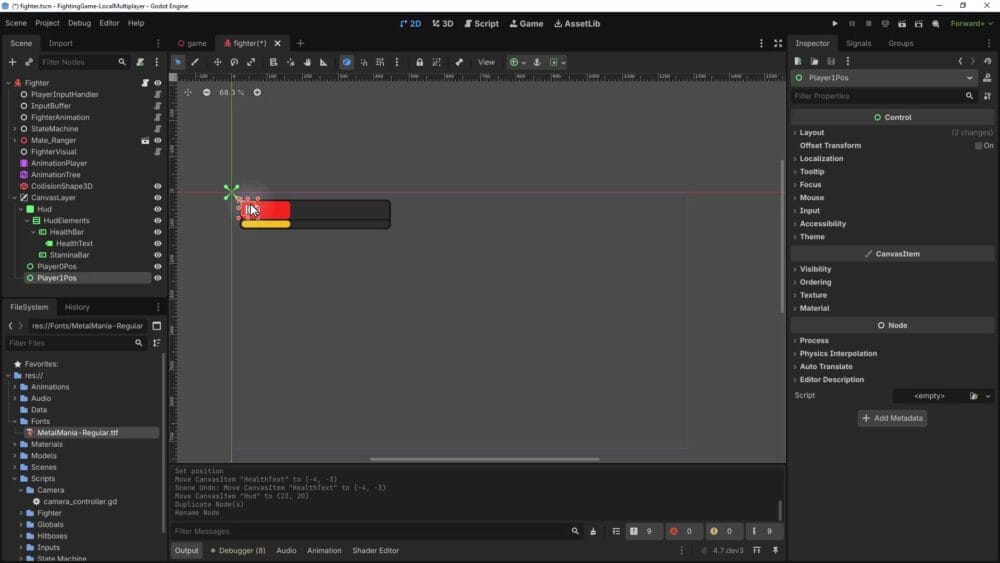The image size is (1000, 563).
Task: Hide the Player1Pos node
Action: tap(158, 278)
